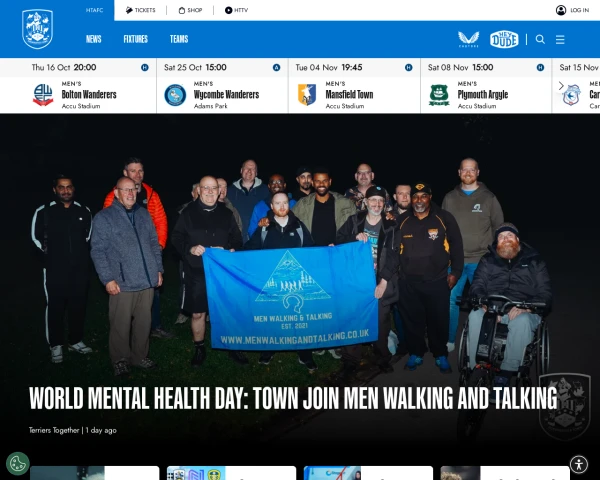This screenshot has width=600, height=480.
Task: Open the Shop link in top bar
Action: tap(190, 10)
